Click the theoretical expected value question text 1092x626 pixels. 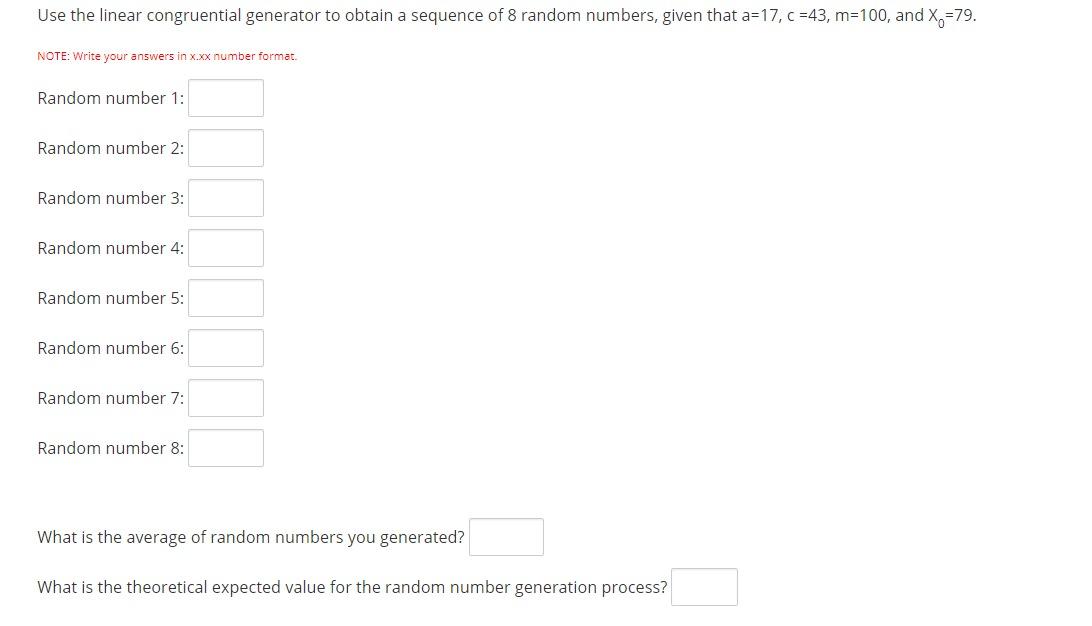pos(352,587)
